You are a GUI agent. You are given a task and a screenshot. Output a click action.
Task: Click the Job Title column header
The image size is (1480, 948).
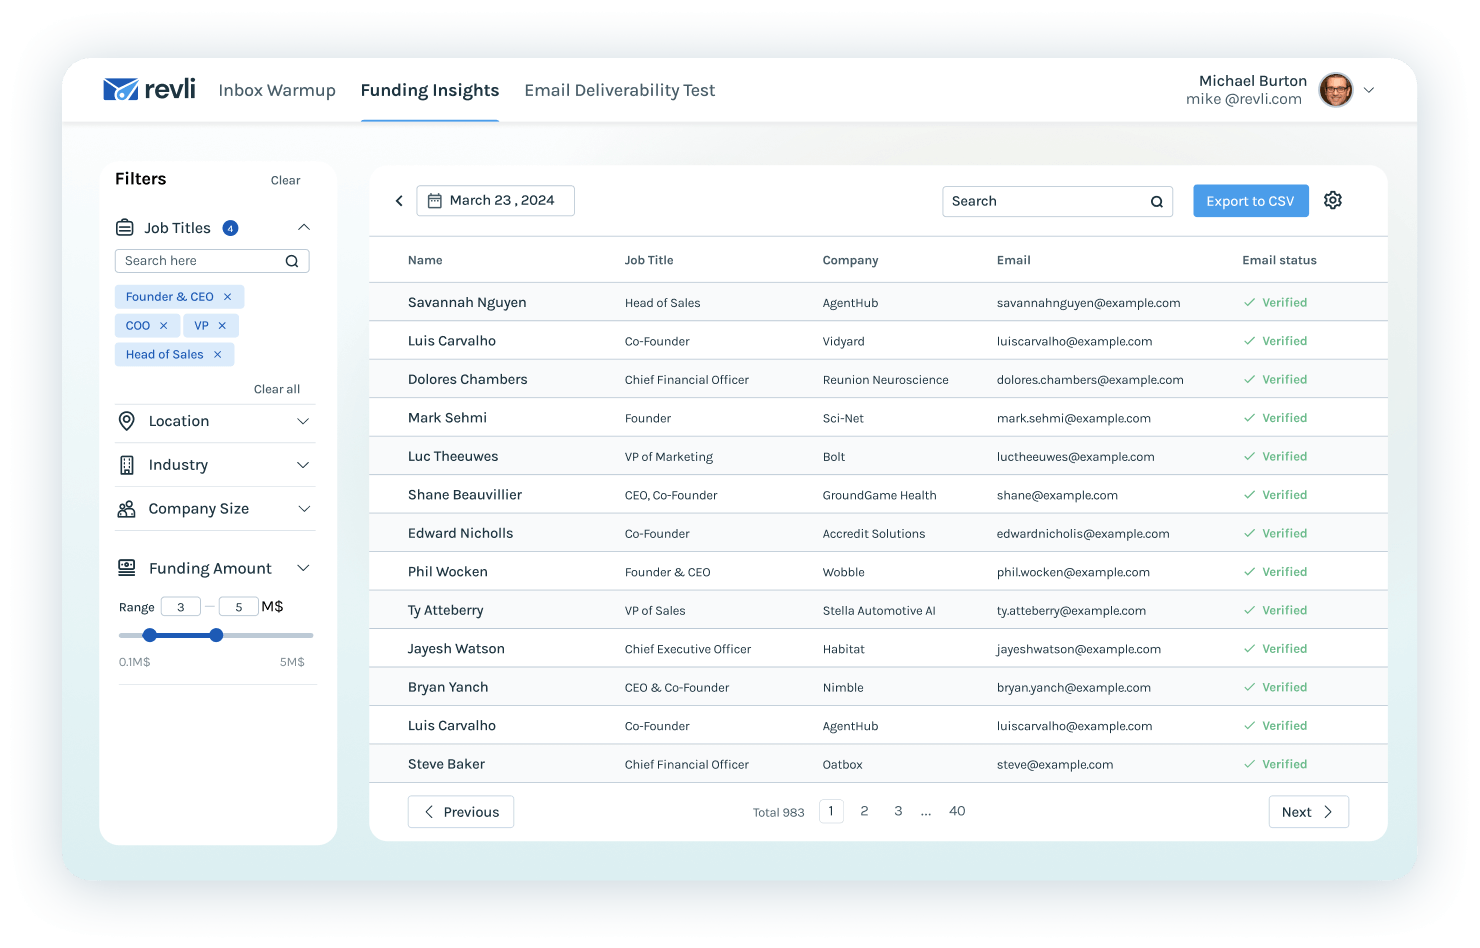point(649,260)
